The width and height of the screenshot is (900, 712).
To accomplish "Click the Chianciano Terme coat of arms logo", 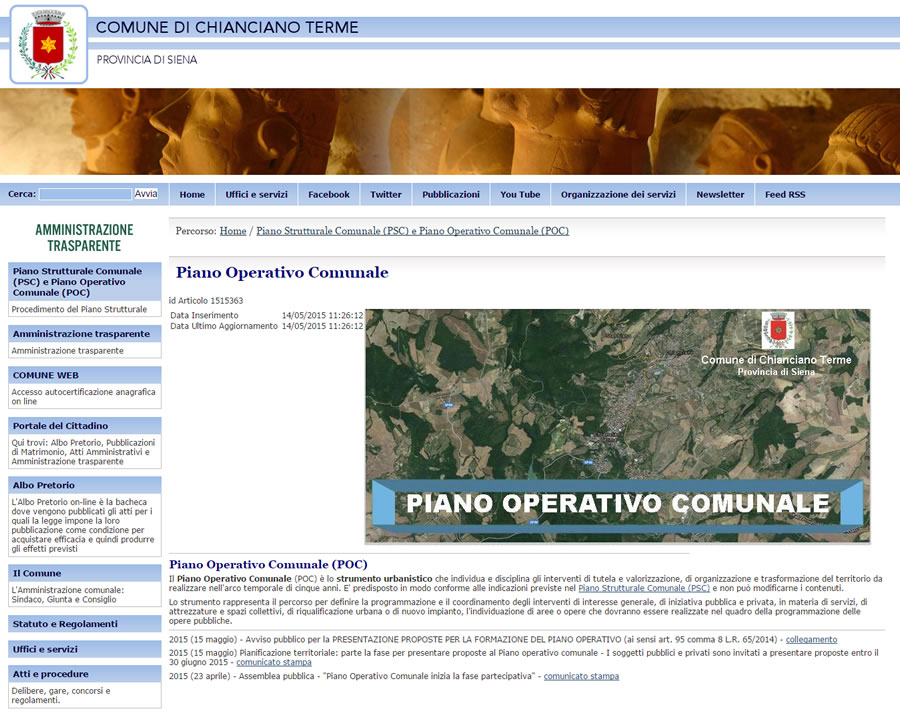I will click(48, 45).
